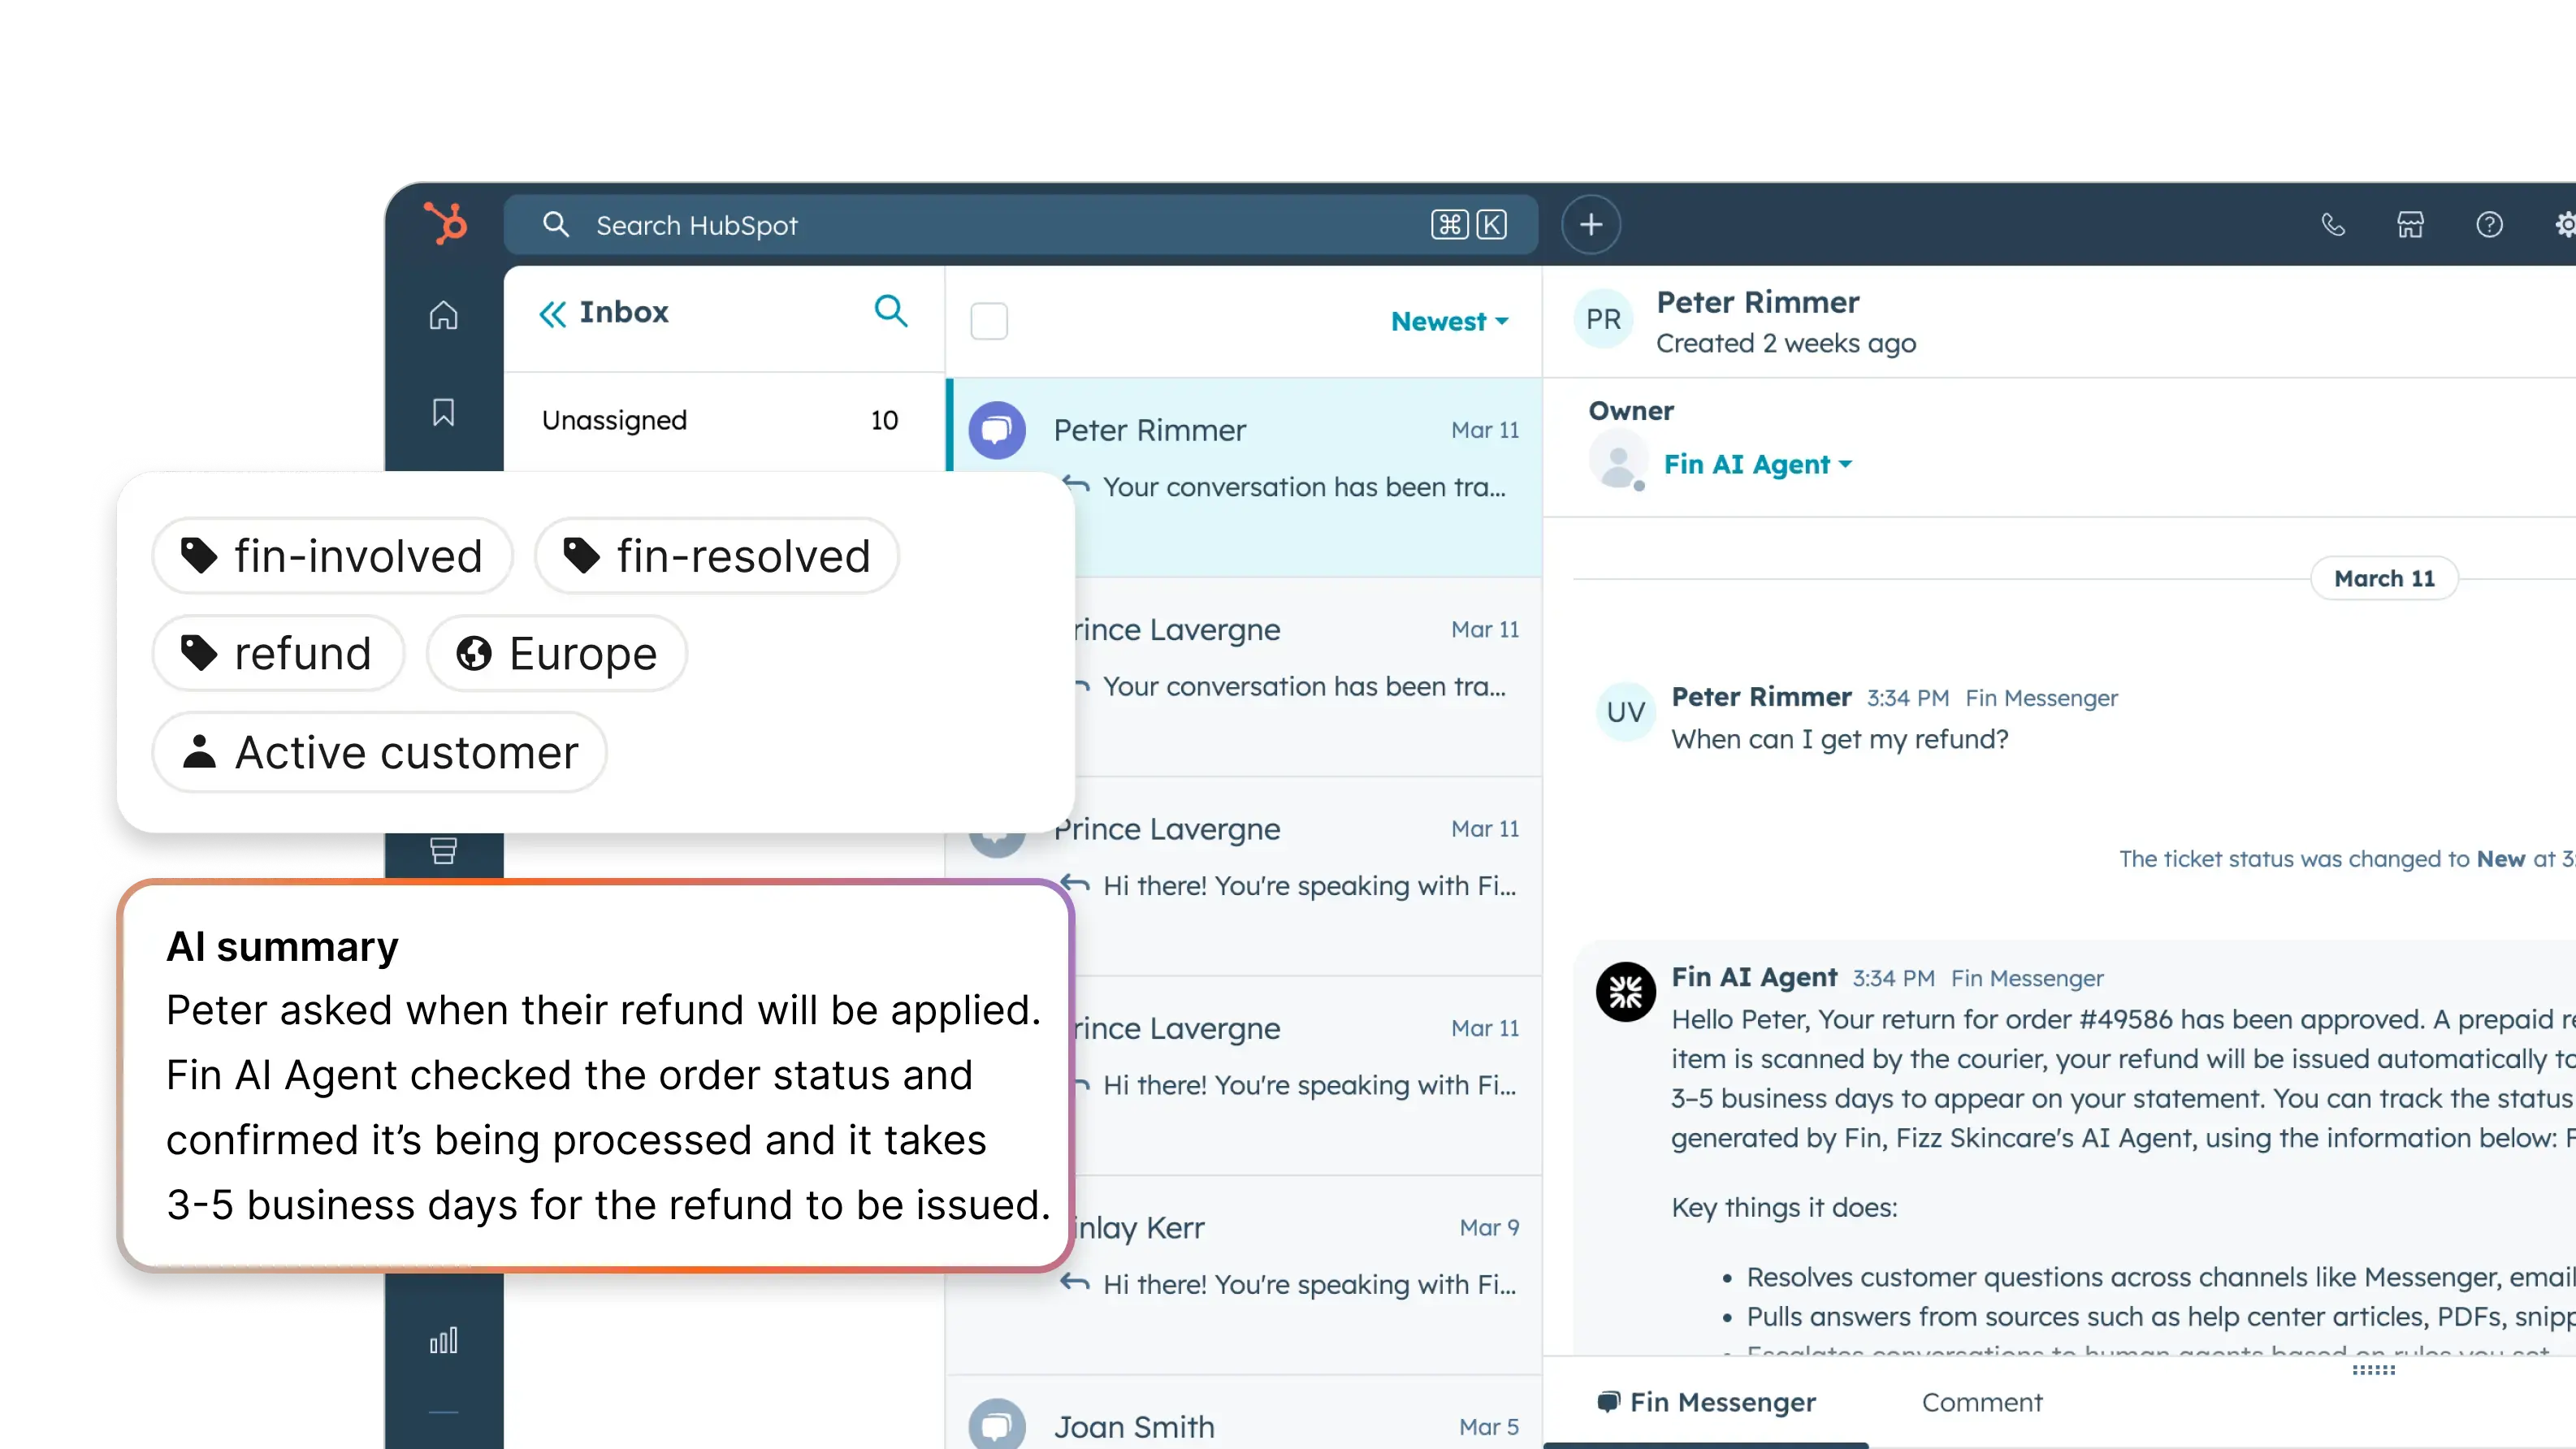The height and width of the screenshot is (1449, 2576).
Task: Click Peter Rimmer chat avatar in list
Action: point(997,430)
